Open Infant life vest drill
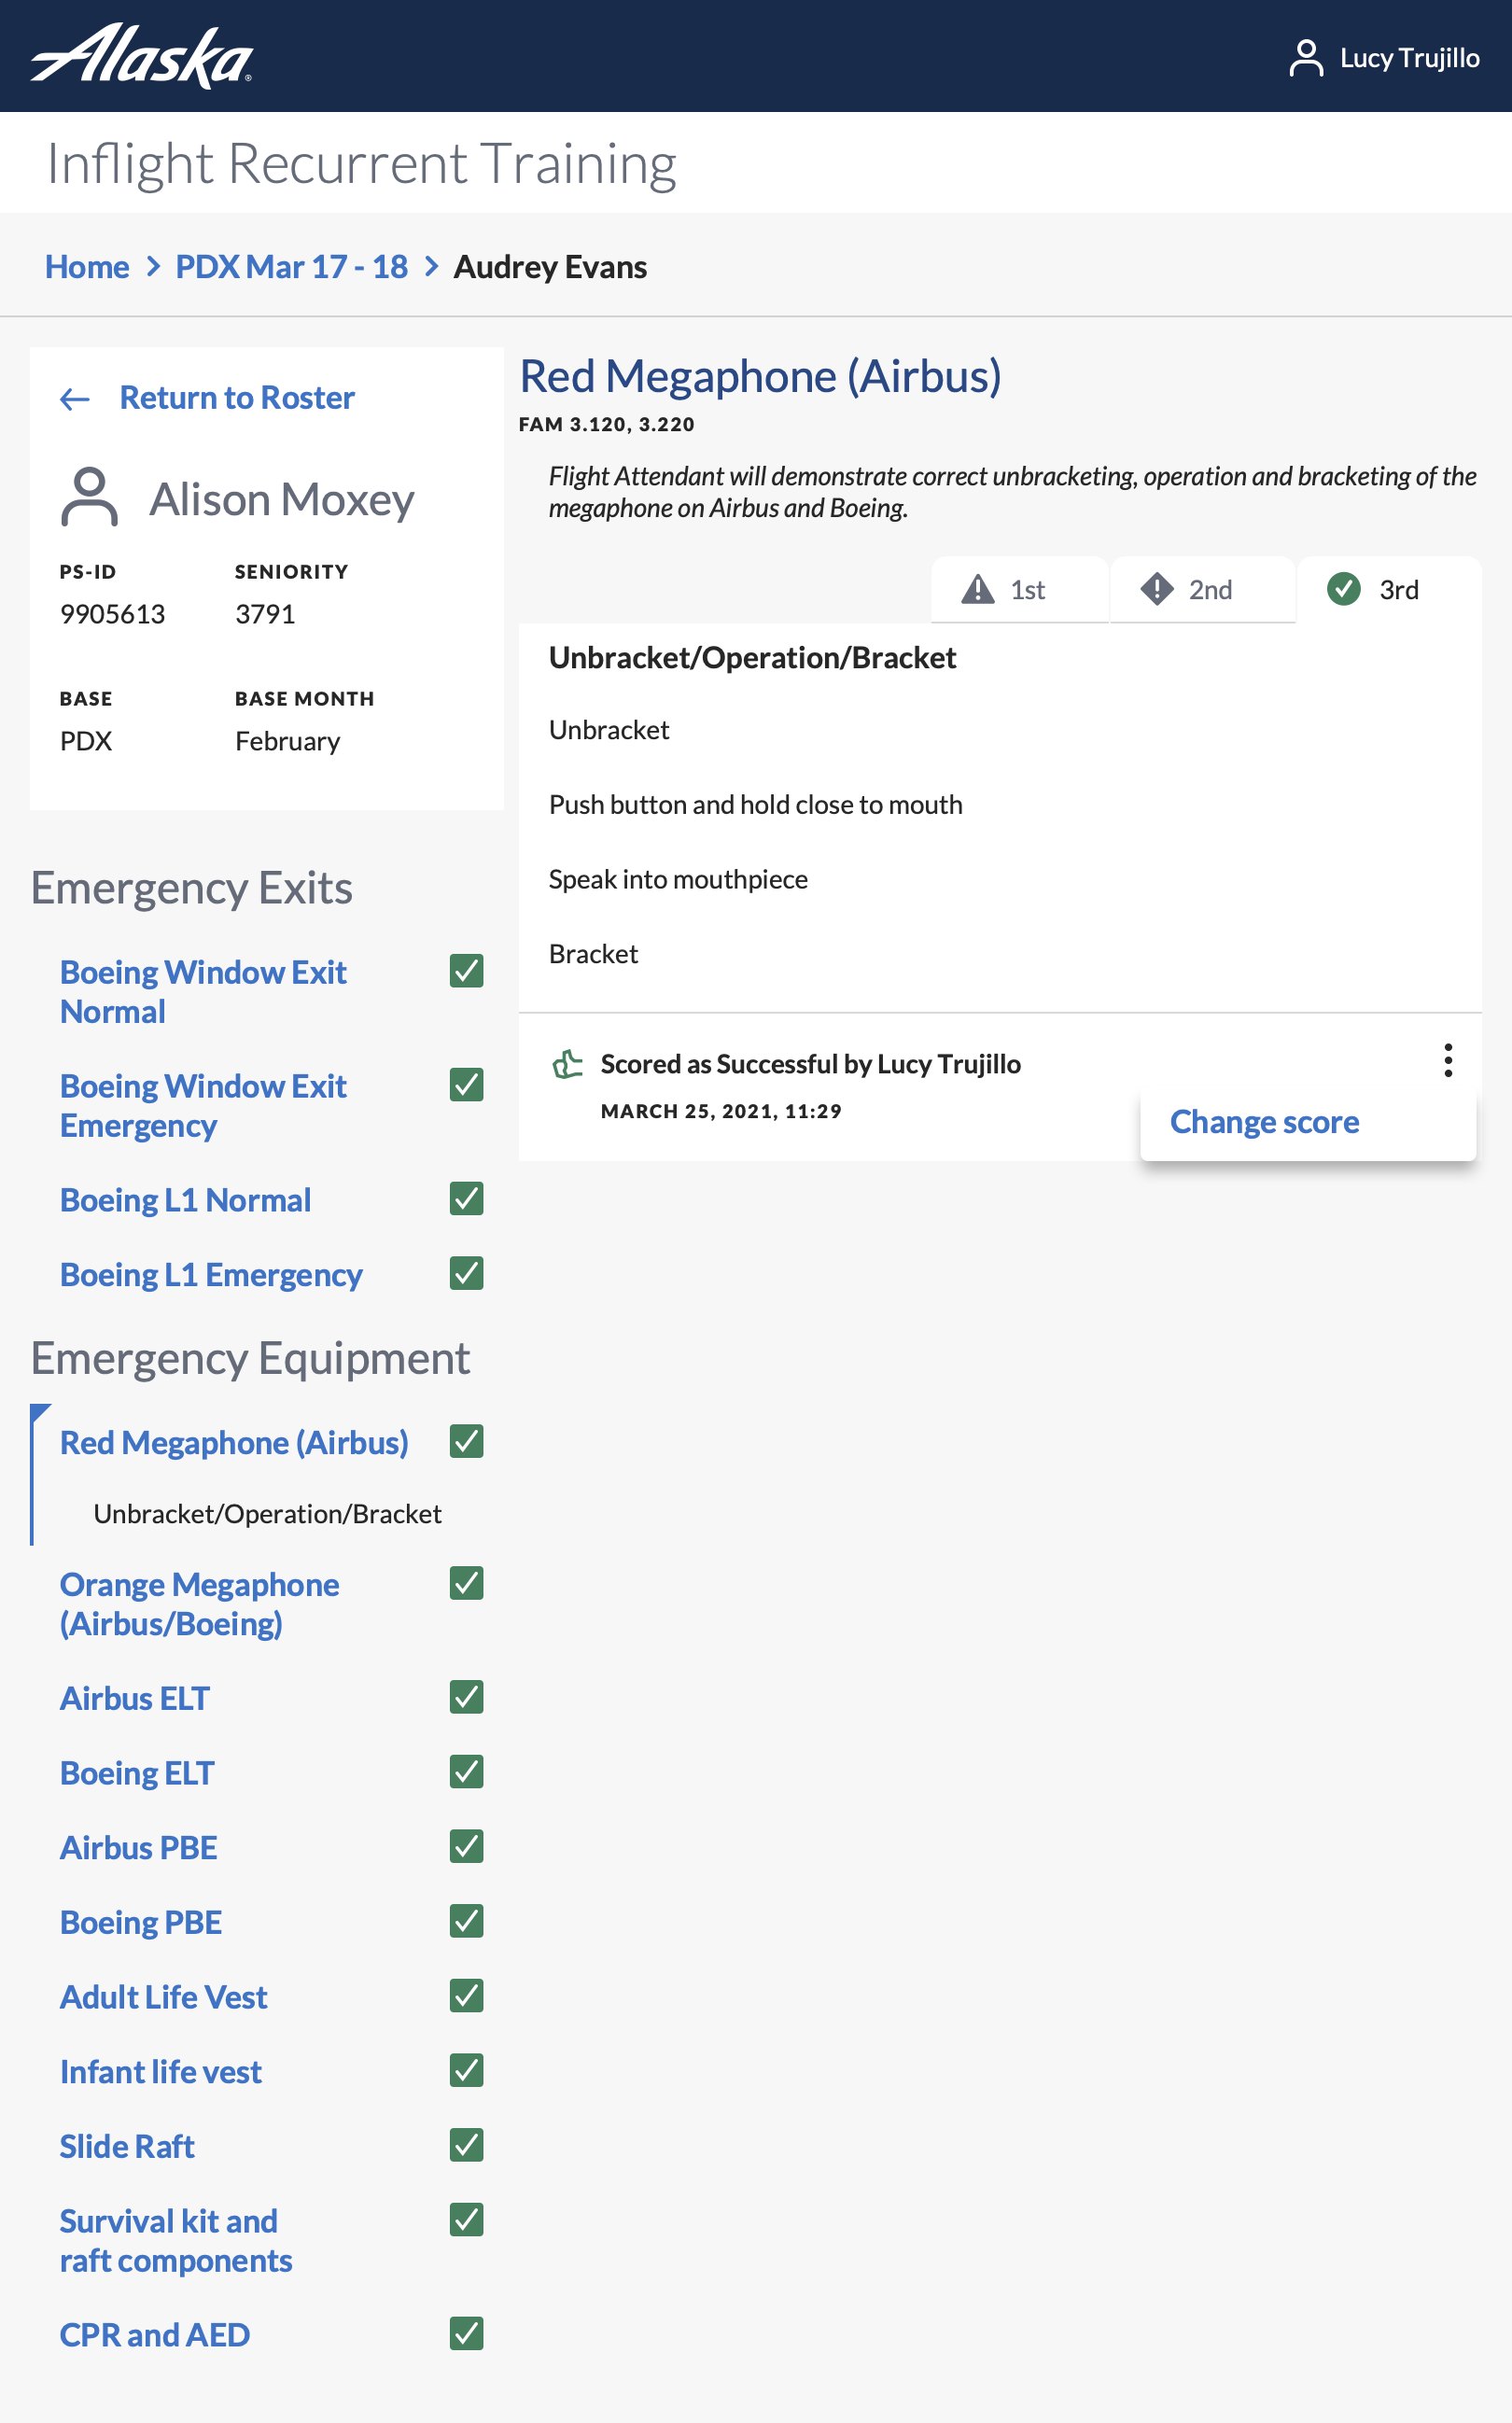Viewport: 1512px width, 2423px height. [x=161, y=2072]
